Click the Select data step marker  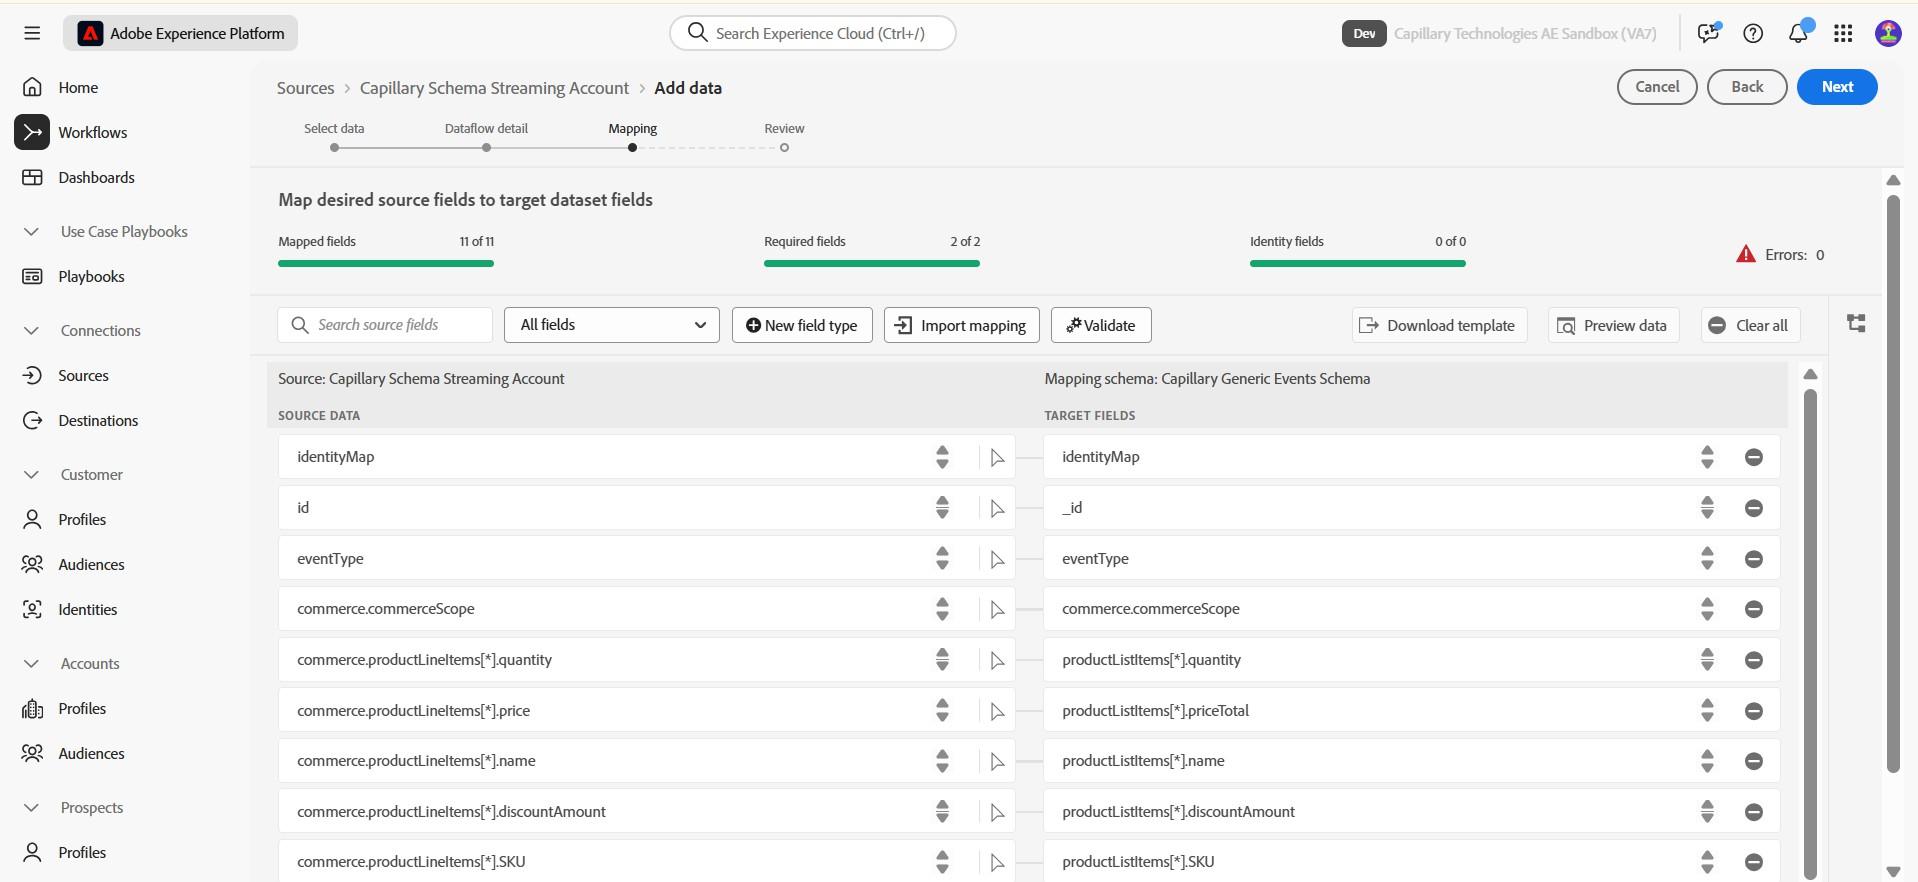point(334,147)
